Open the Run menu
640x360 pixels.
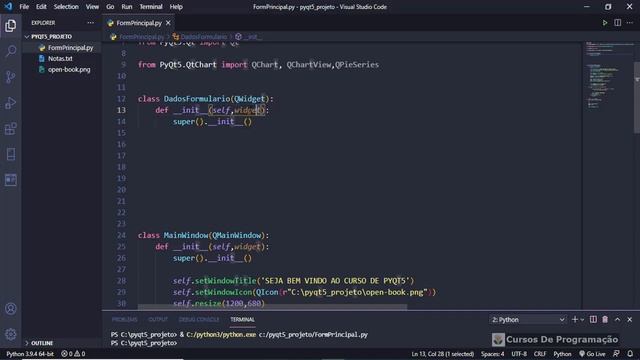[127, 7]
